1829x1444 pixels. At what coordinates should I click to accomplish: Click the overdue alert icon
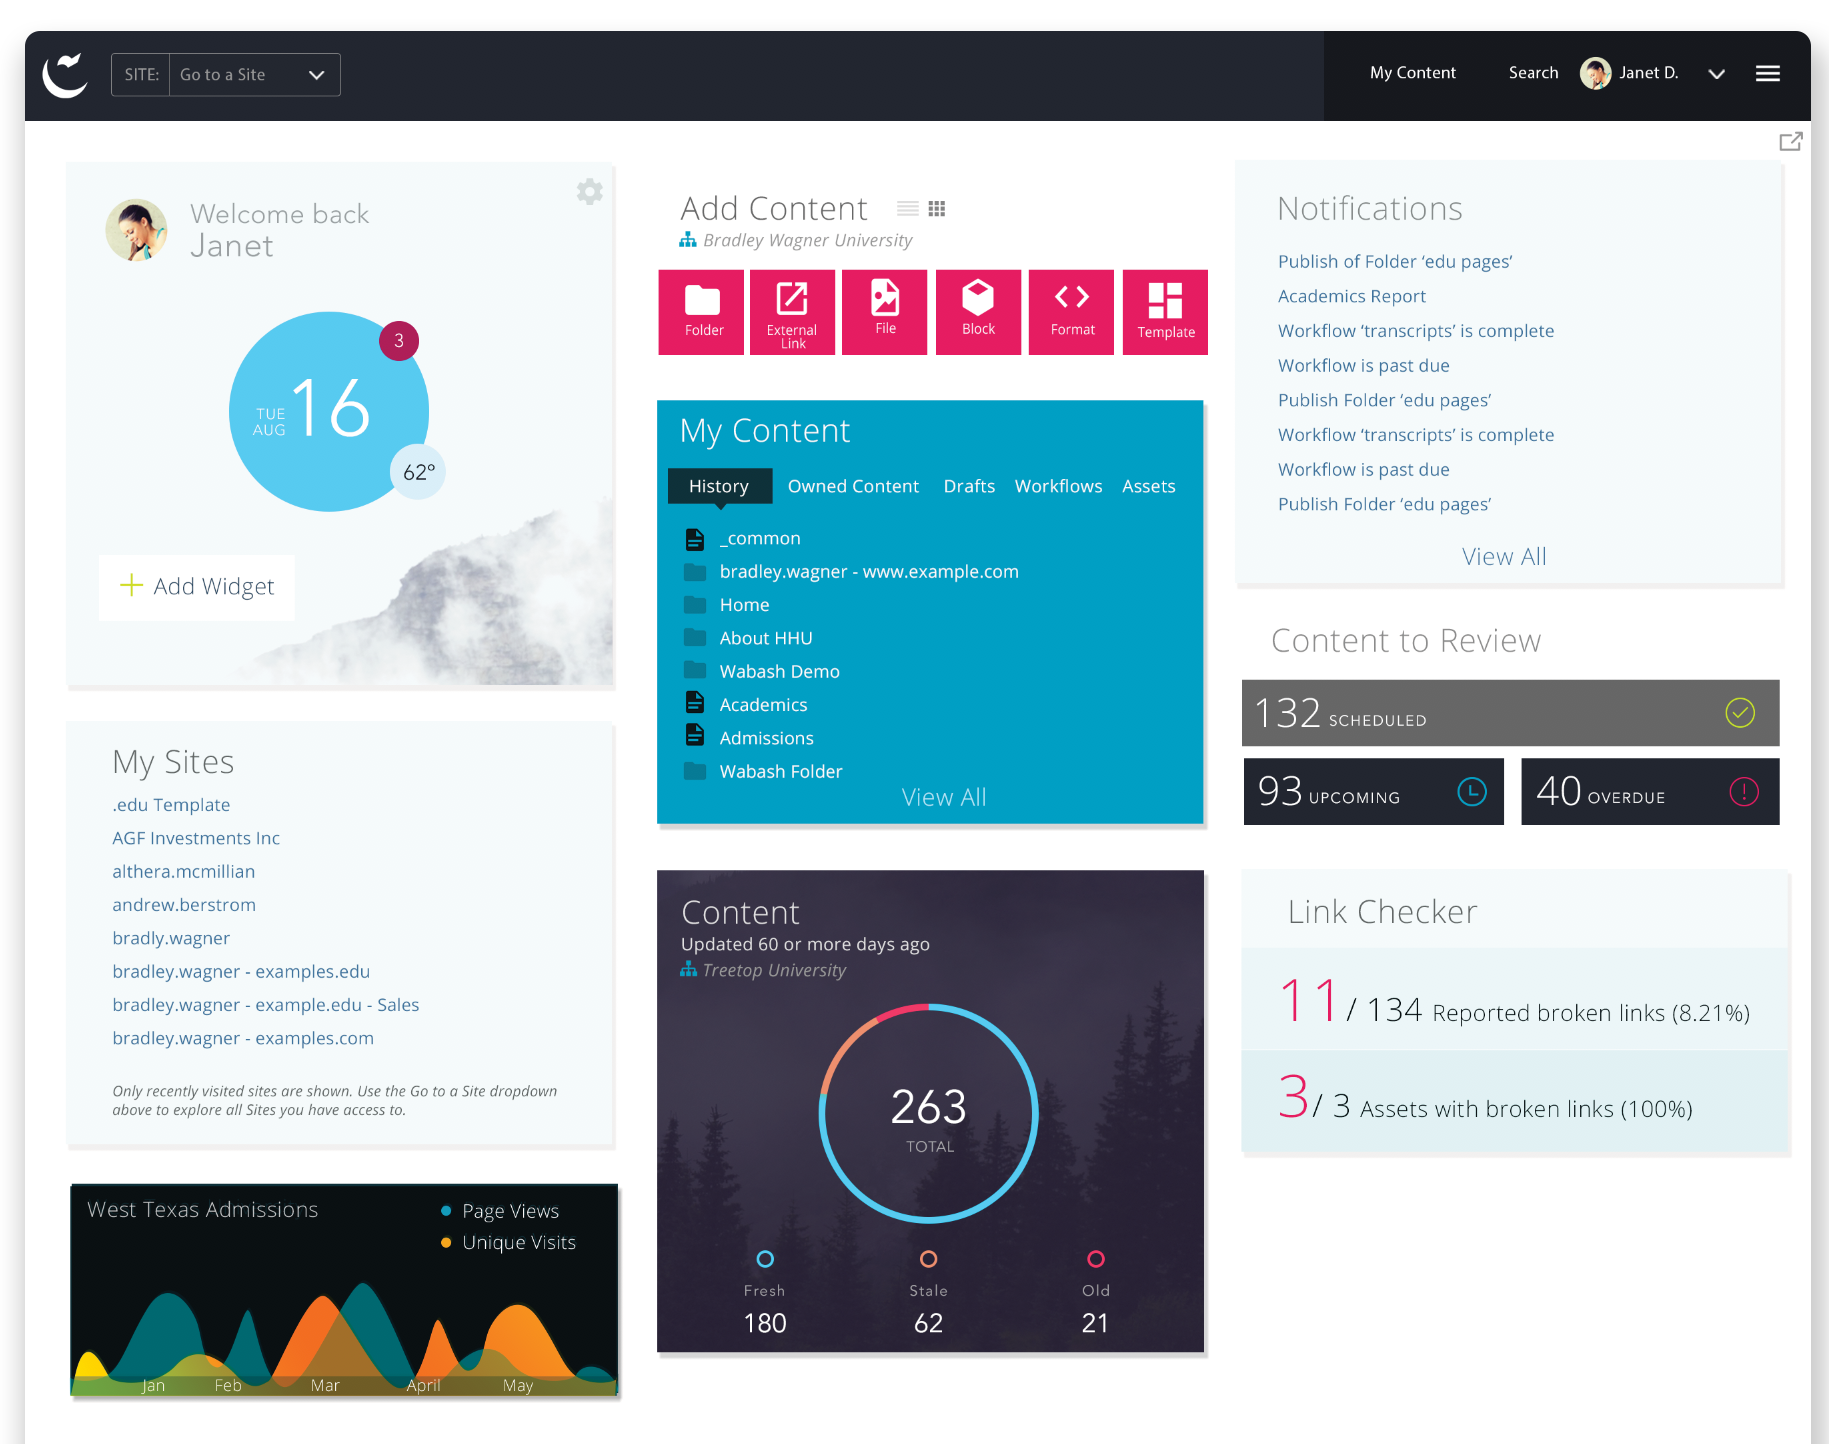(x=1744, y=792)
